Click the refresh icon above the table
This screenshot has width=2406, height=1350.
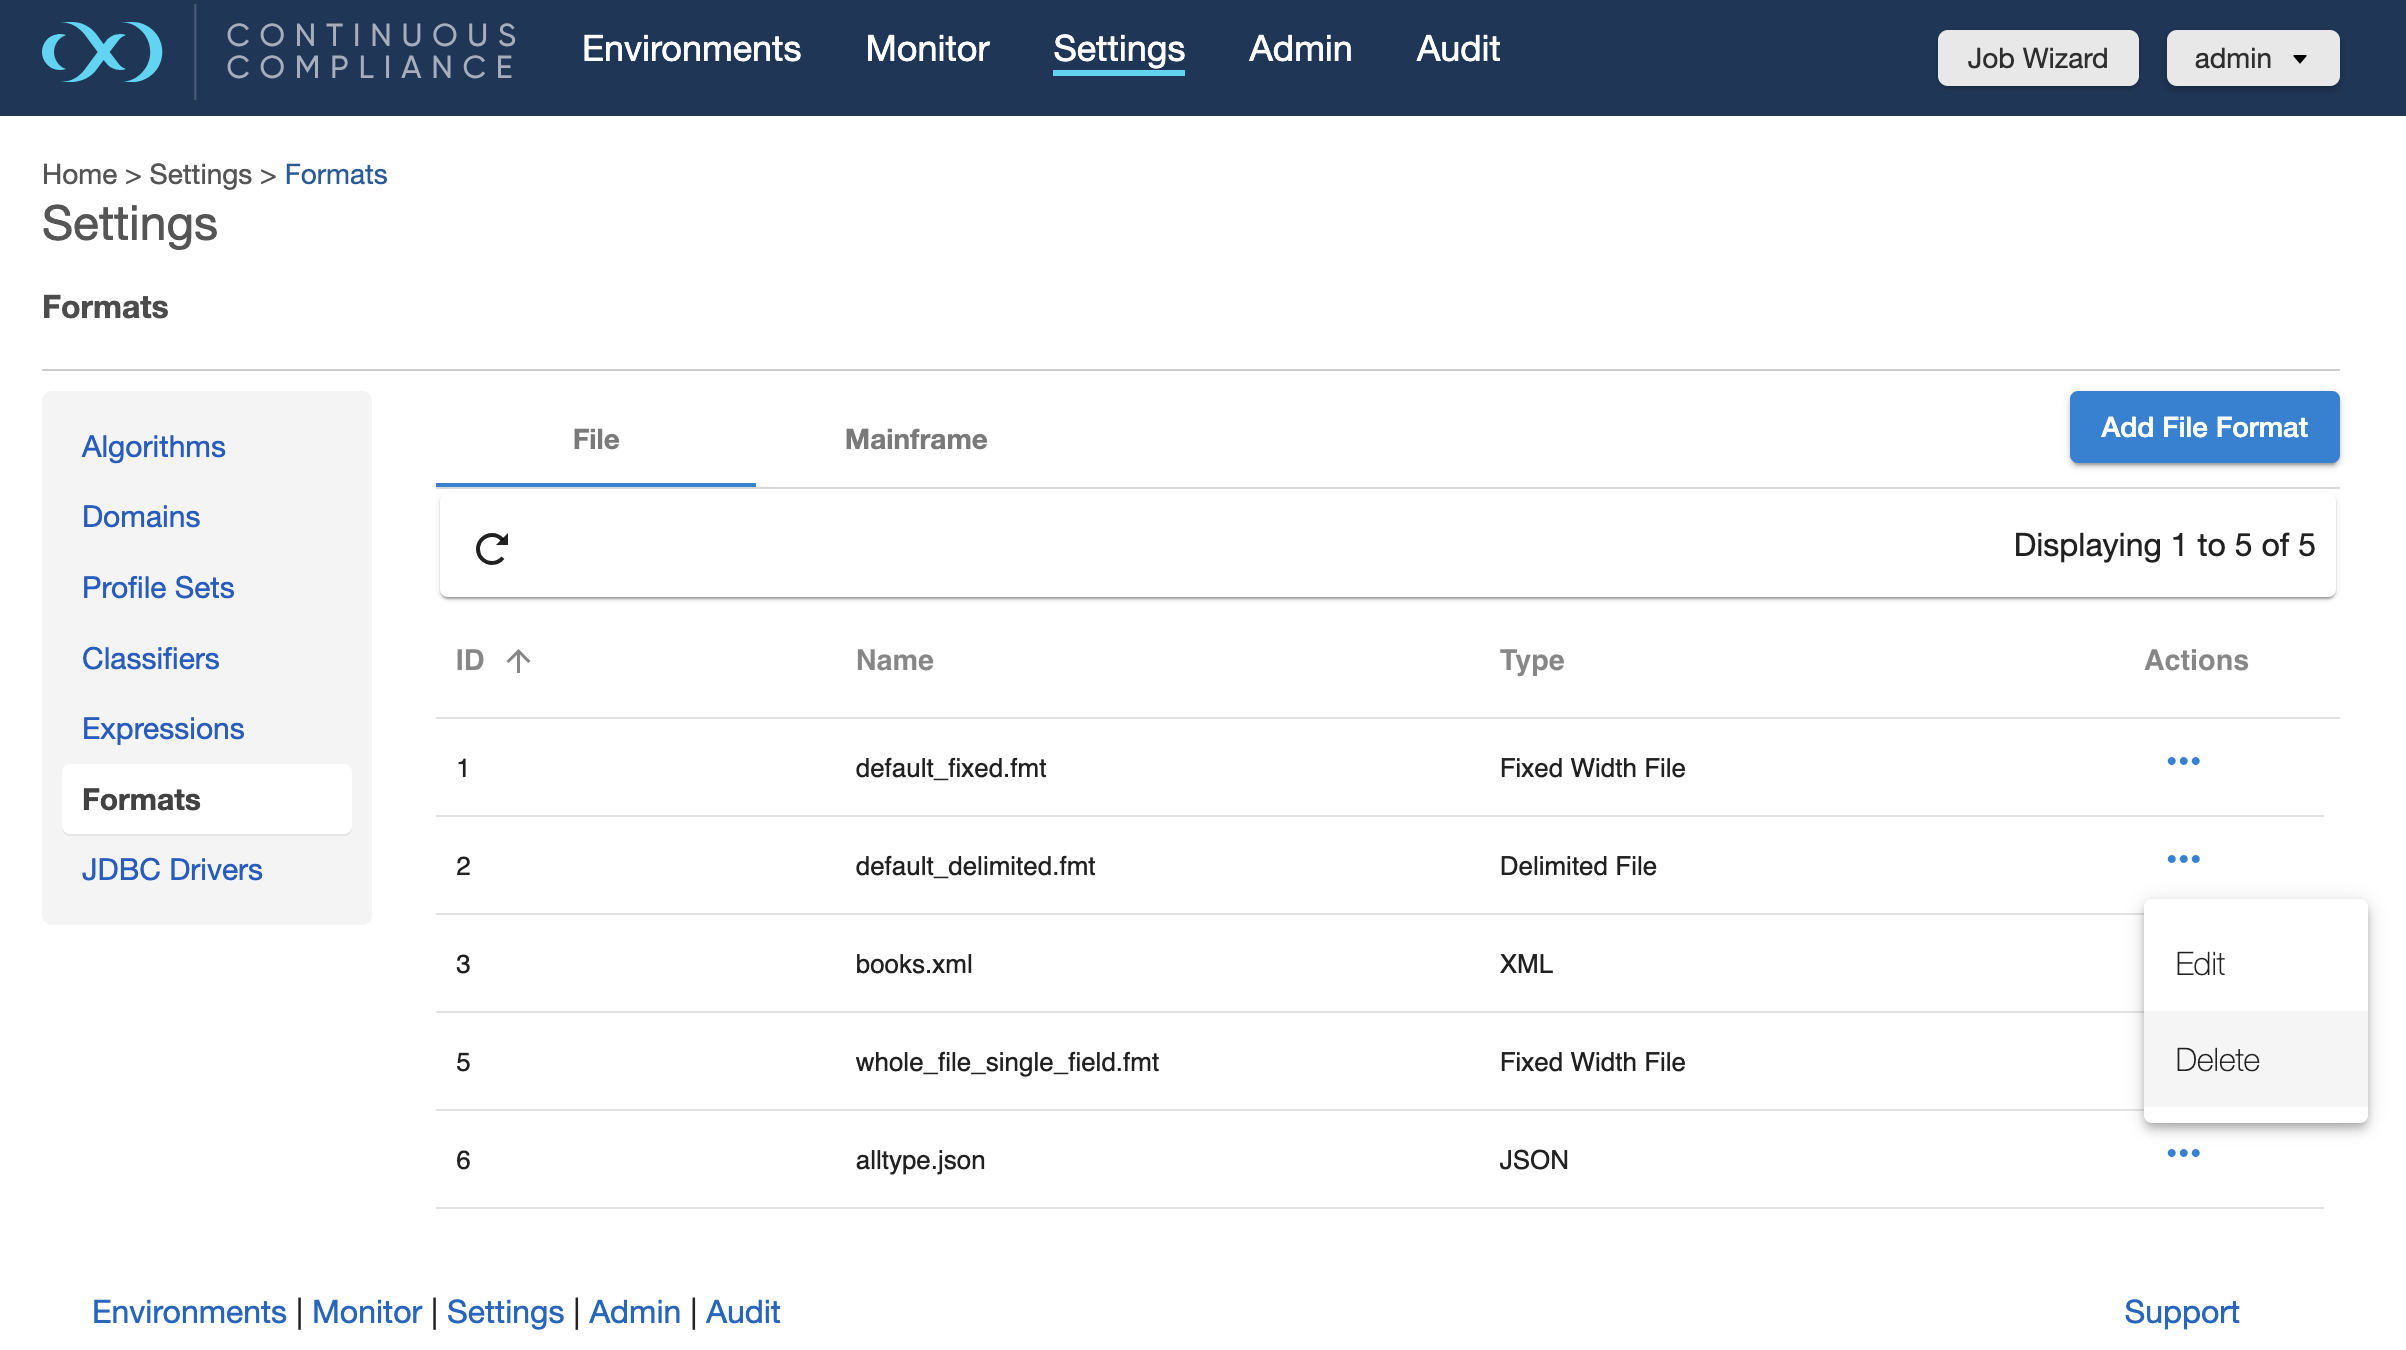(491, 548)
